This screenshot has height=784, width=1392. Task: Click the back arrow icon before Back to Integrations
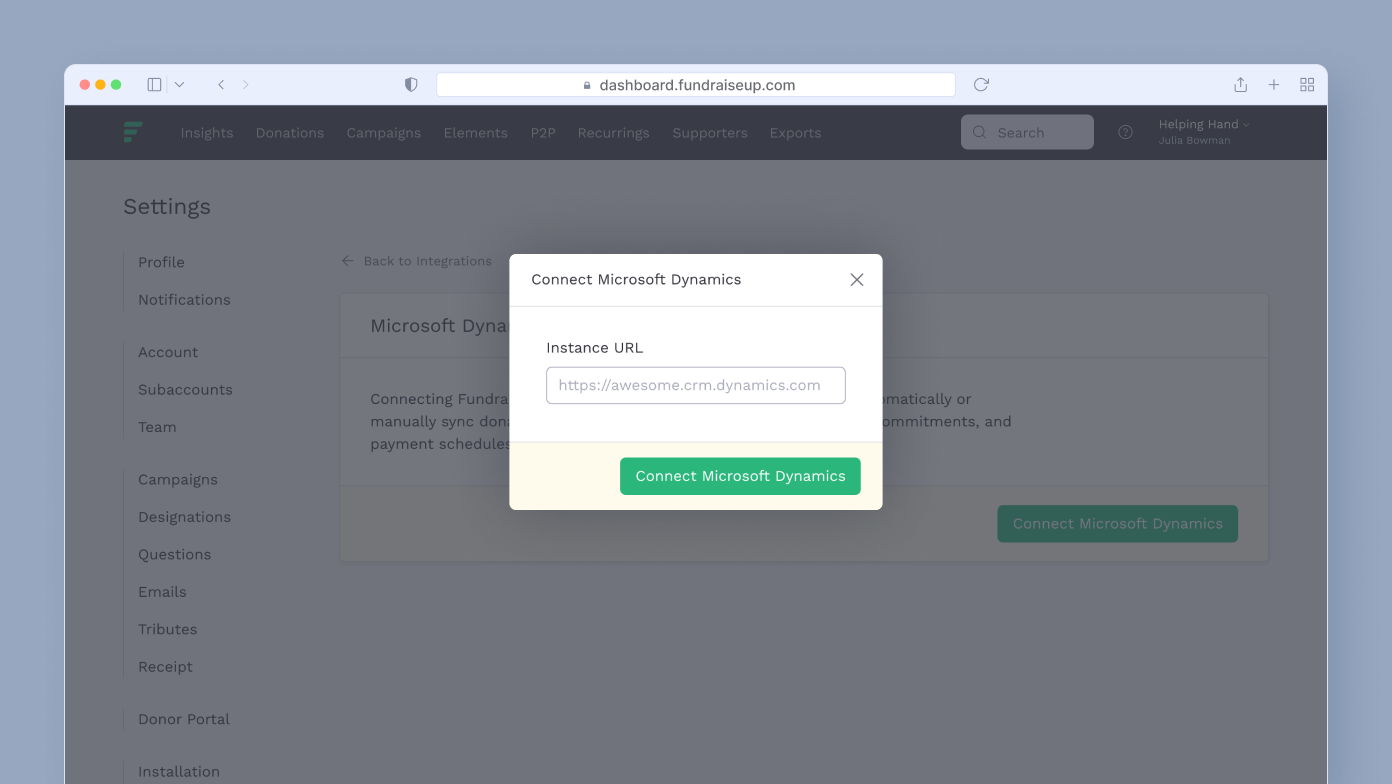(348, 261)
